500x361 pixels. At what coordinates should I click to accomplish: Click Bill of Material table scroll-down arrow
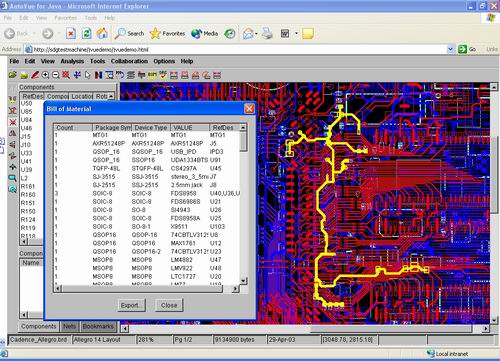243,281
